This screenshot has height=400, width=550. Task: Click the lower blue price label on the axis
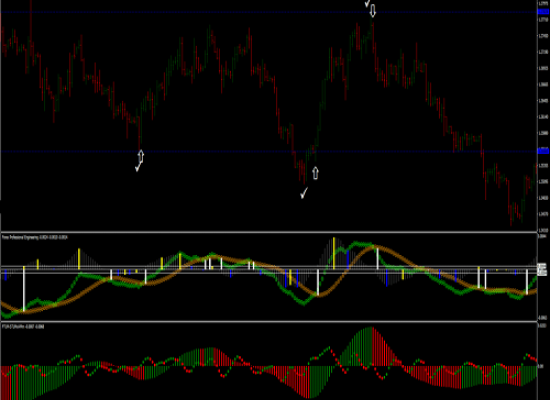click(543, 151)
